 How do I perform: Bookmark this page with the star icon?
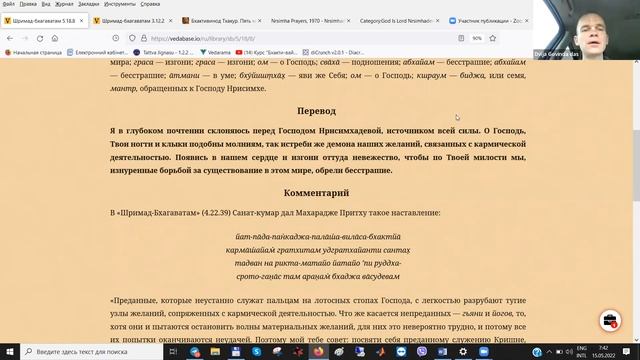pos(493,38)
